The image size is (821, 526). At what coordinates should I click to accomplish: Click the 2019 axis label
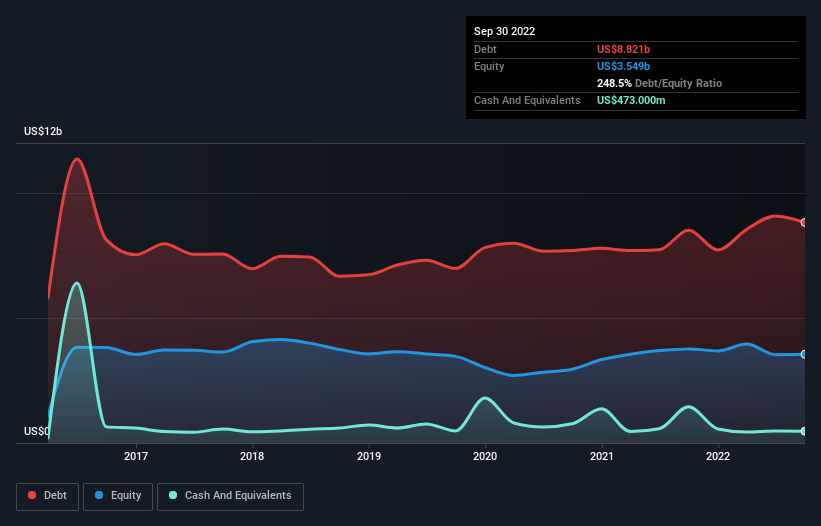click(x=369, y=456)
